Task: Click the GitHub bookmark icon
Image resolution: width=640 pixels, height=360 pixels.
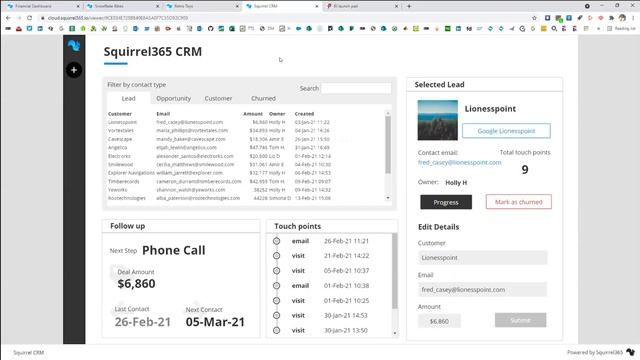Action: (x=211, y=29)
